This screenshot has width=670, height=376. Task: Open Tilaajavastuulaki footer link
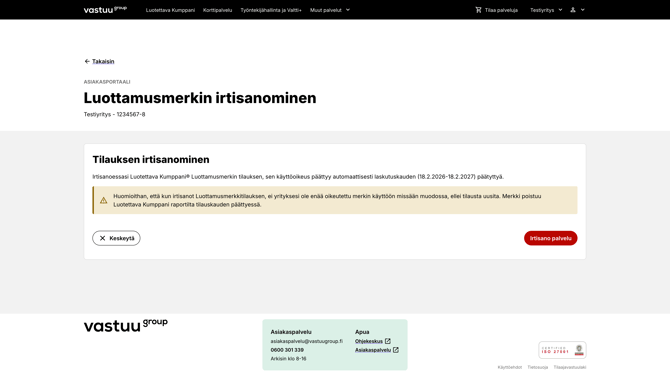[570, 367]
